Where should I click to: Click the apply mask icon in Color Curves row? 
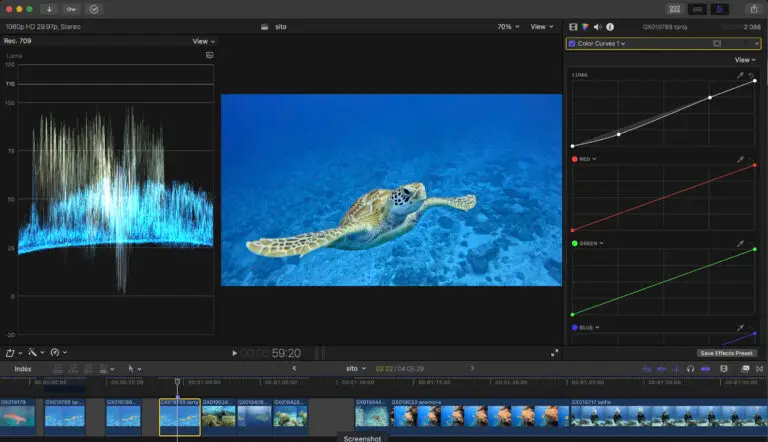coord(717,44)
